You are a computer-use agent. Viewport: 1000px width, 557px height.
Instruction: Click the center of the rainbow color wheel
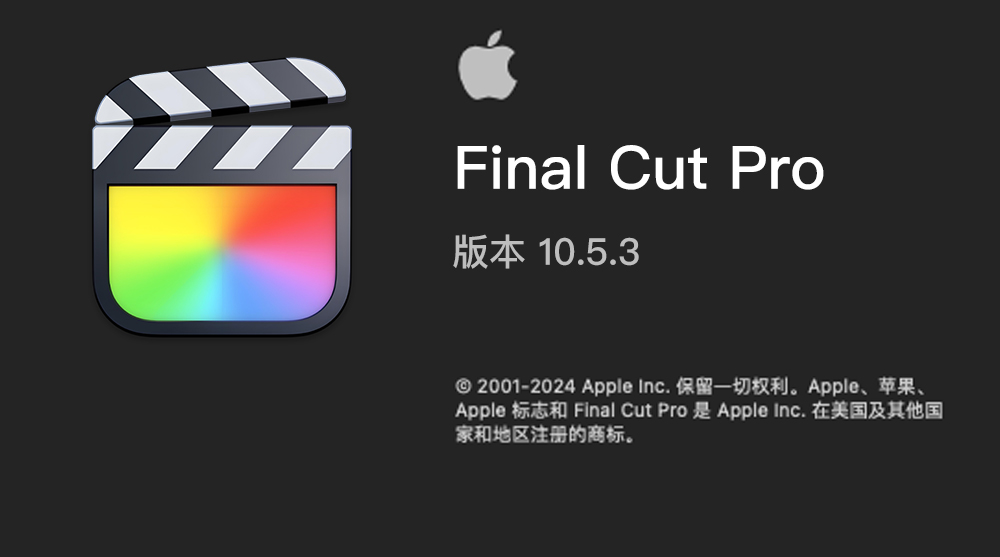coord(222,253)
